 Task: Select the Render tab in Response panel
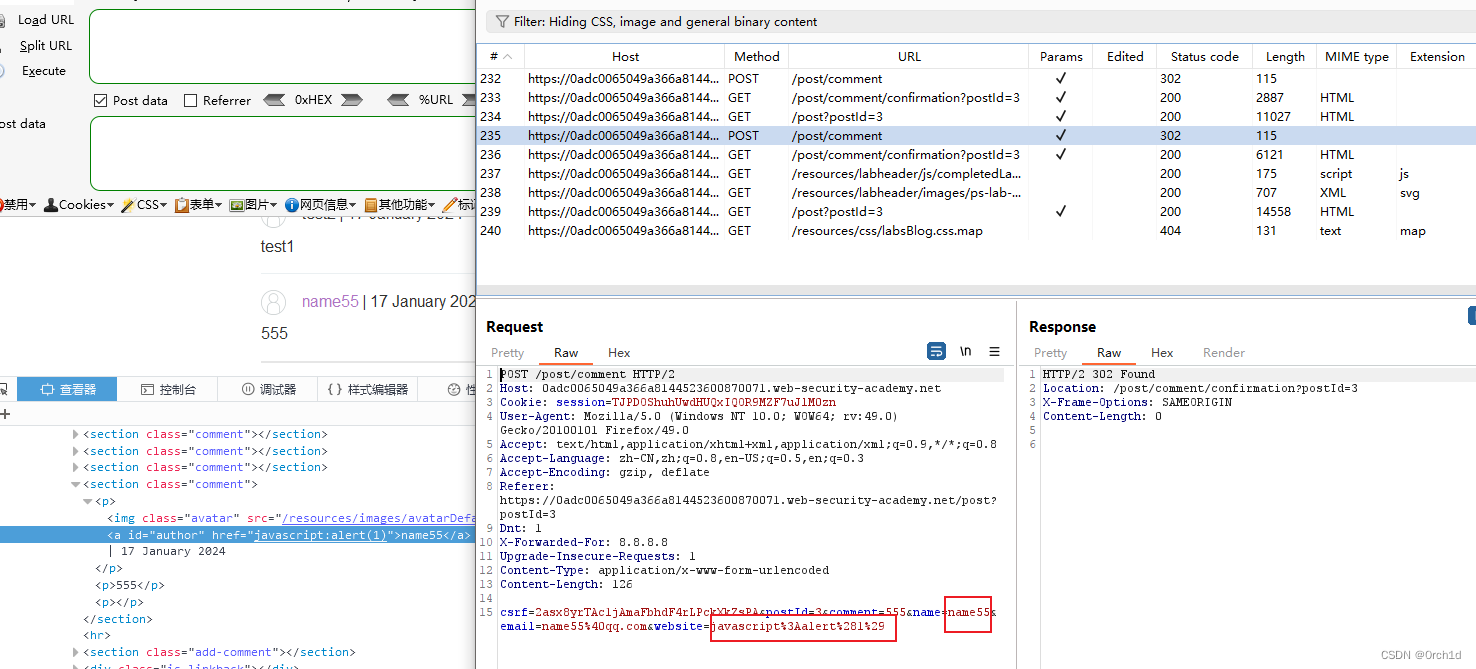click(x=1224, y=352)
